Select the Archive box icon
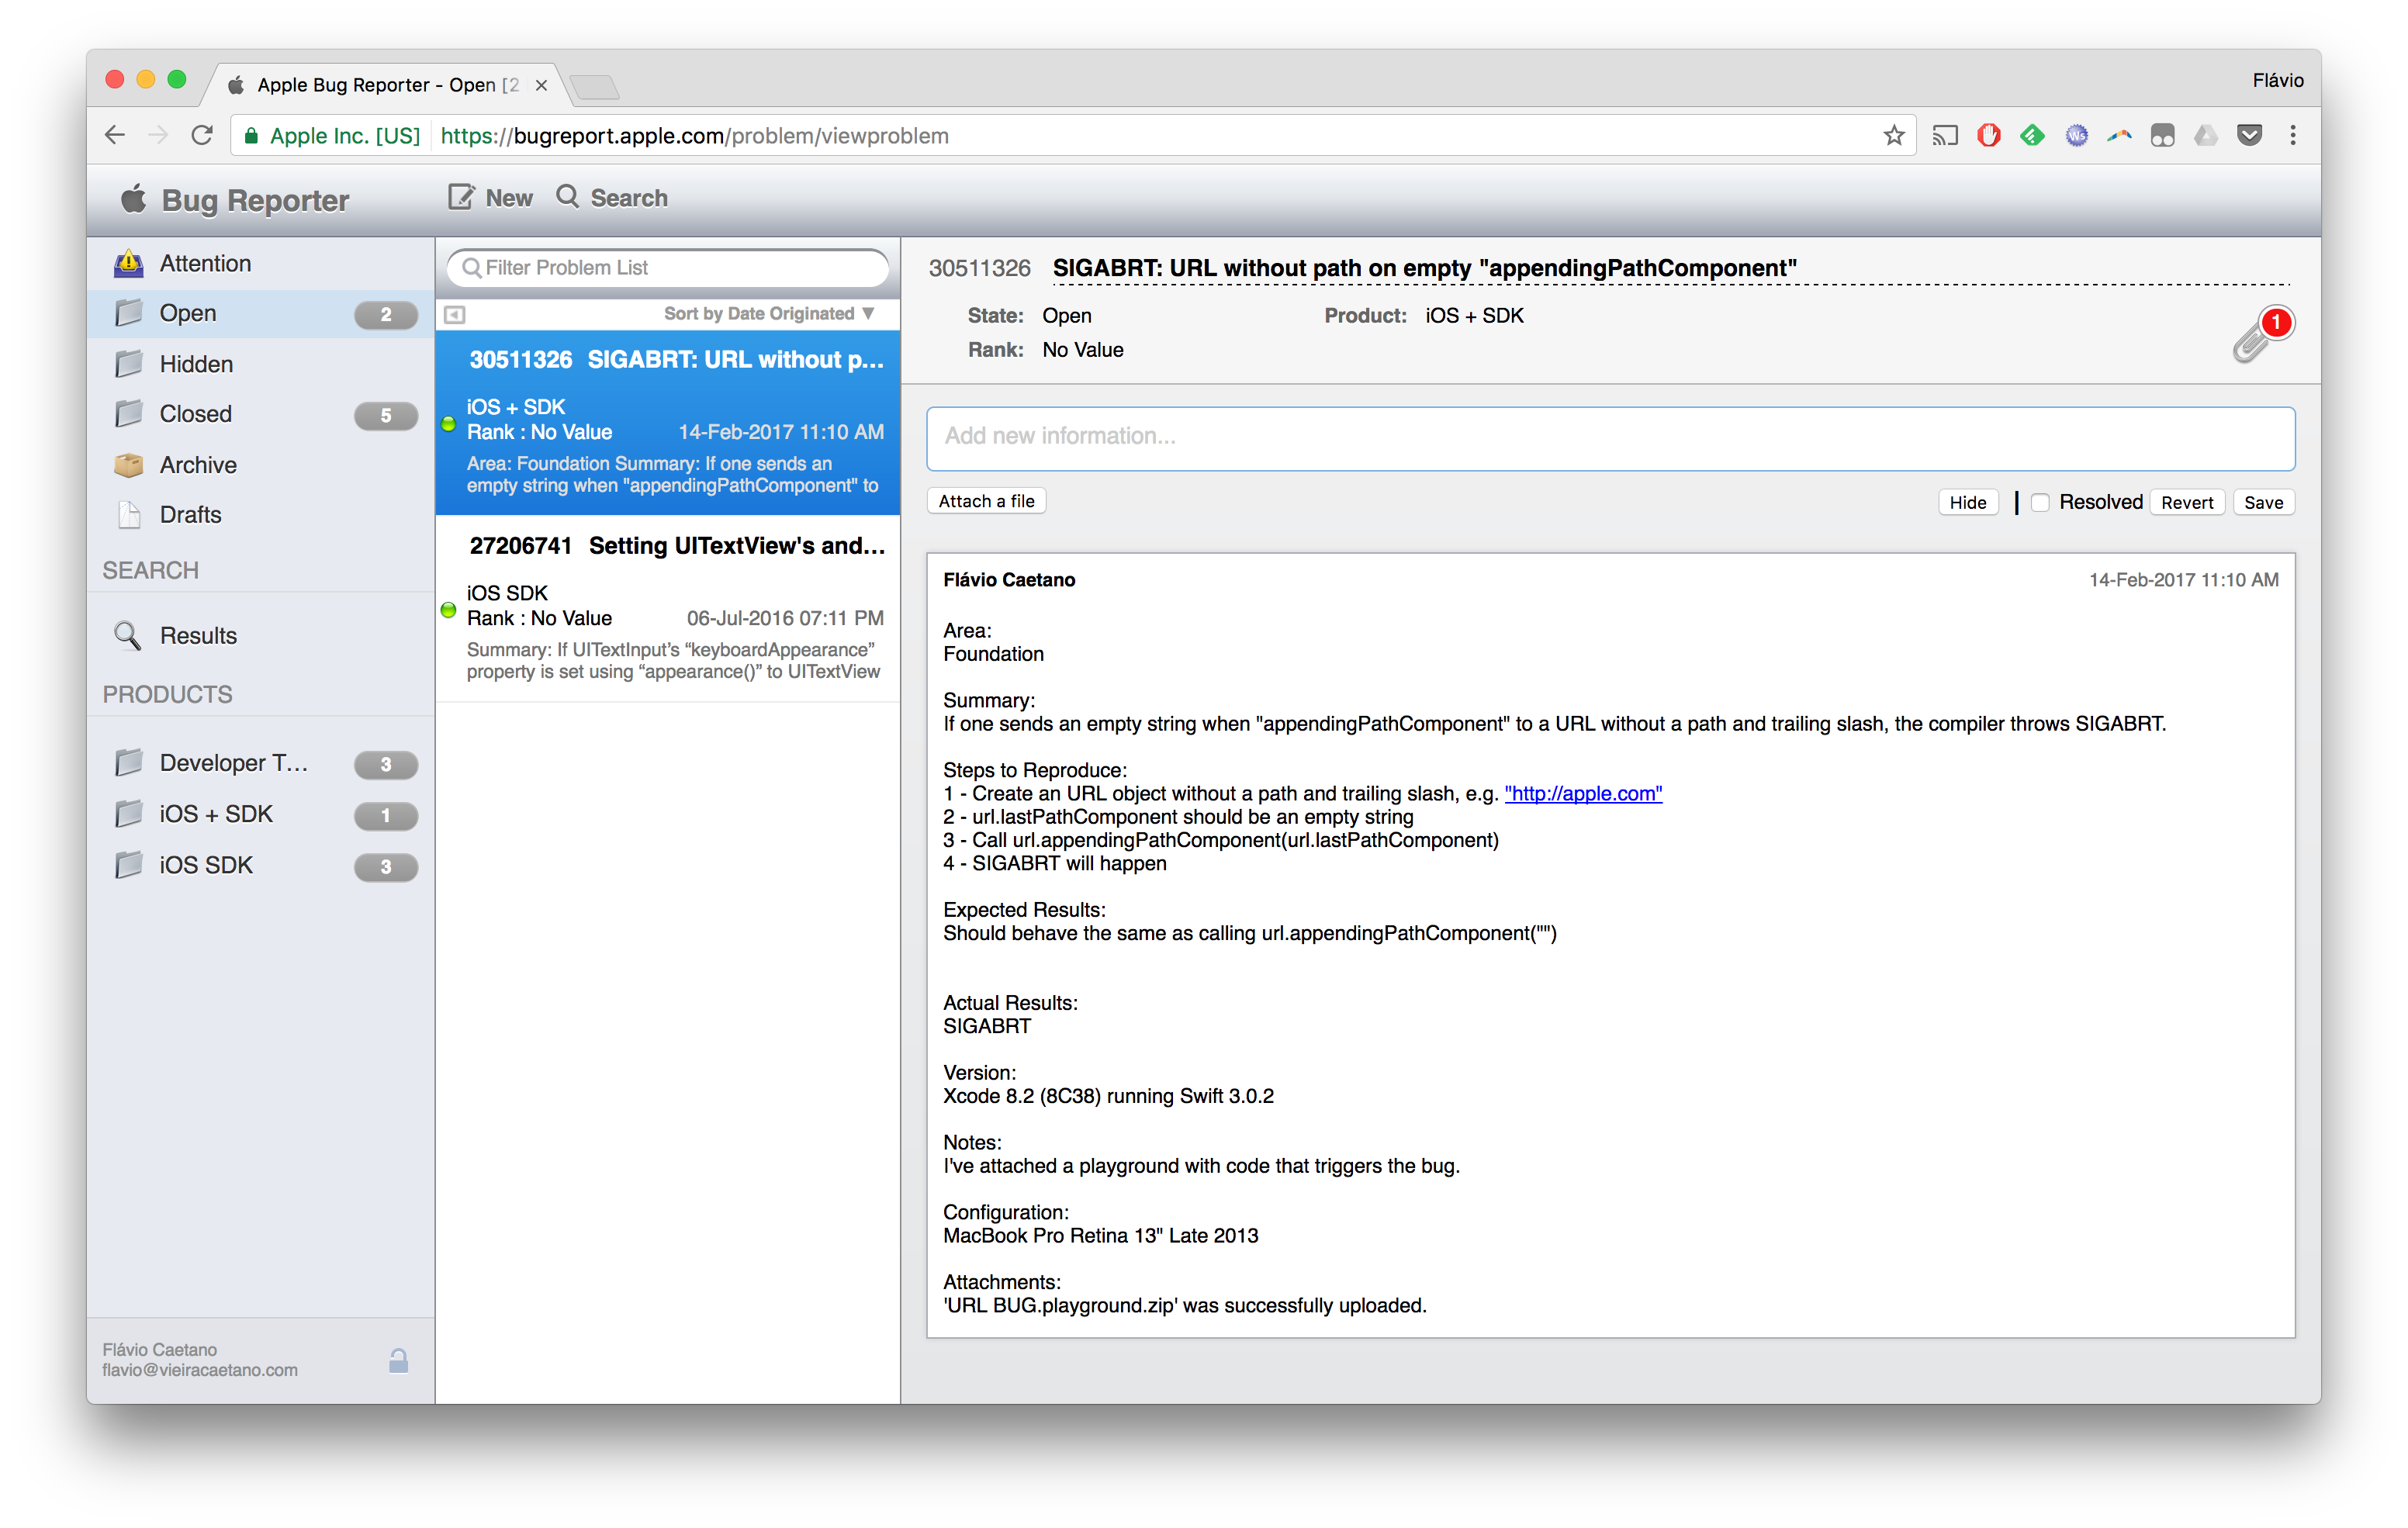 tap(129, 465)
